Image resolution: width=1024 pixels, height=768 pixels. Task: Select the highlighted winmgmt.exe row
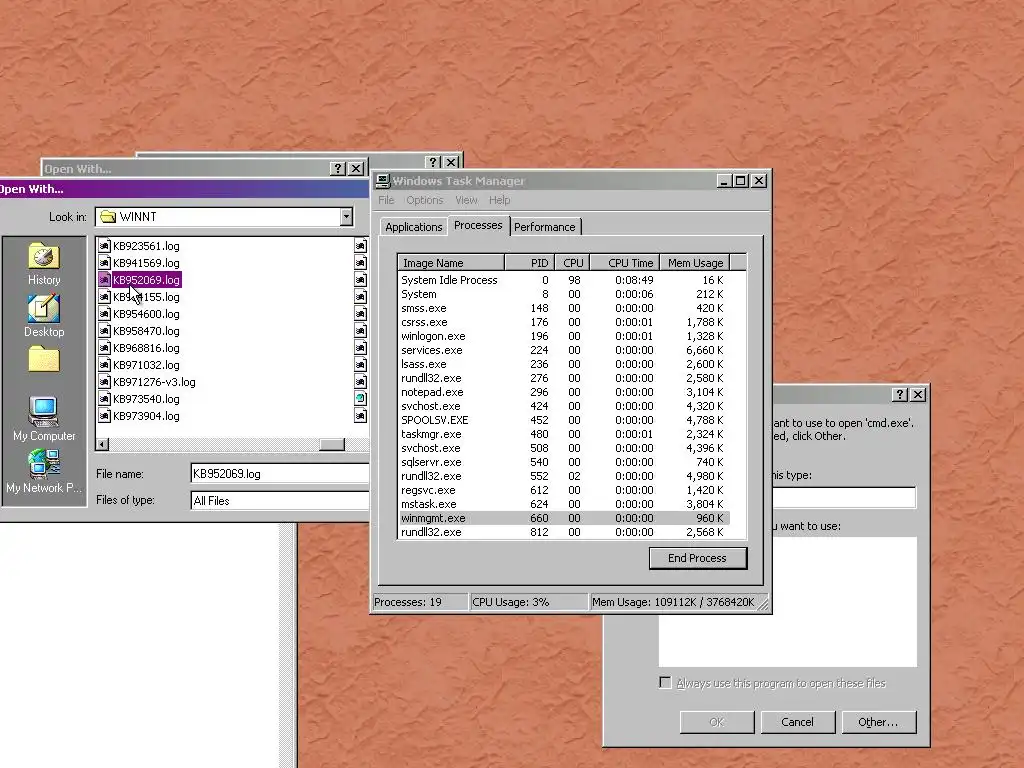point(564,518)
